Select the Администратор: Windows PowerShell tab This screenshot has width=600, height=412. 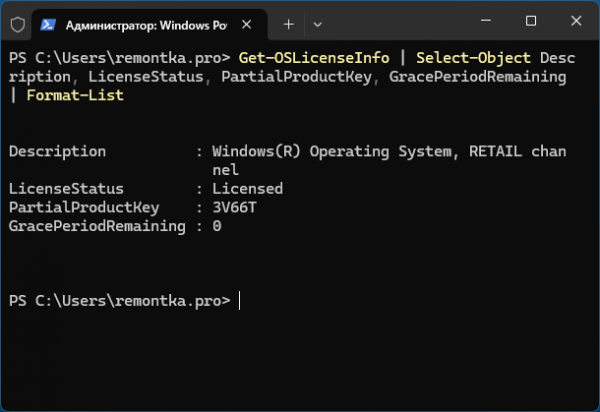coord(149,25)
